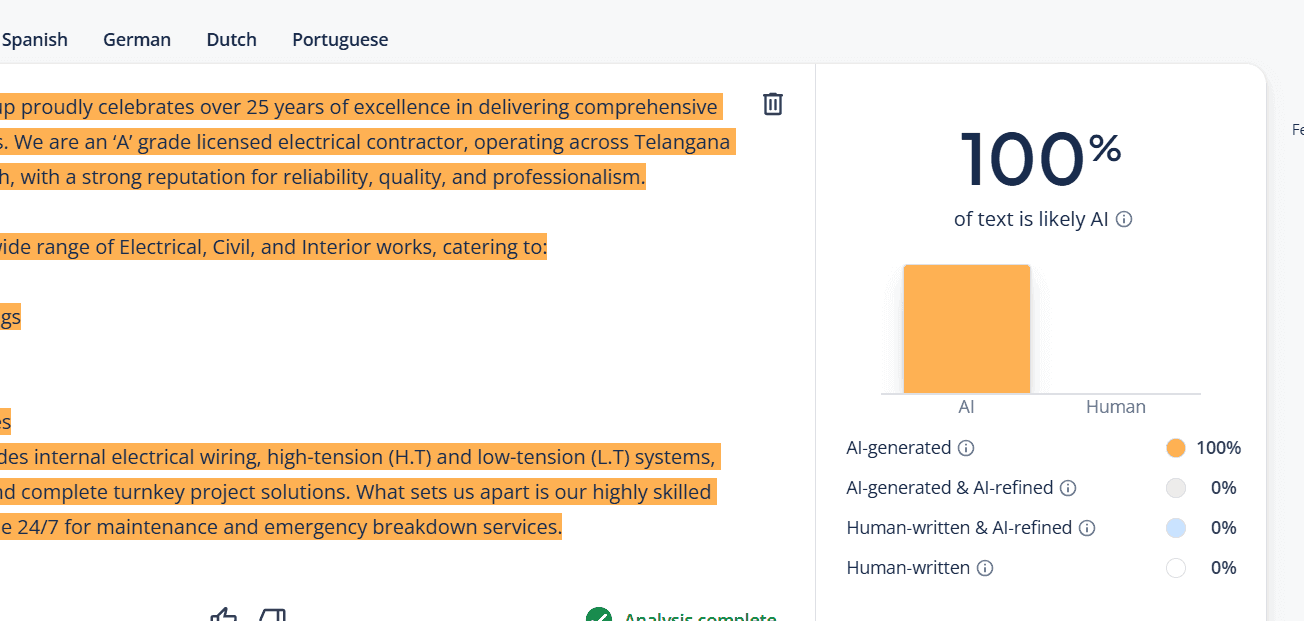Click the orange AI bar in the chart
Image resolution: width=1304 pixels, height=621 pixels.
point(966,328)
